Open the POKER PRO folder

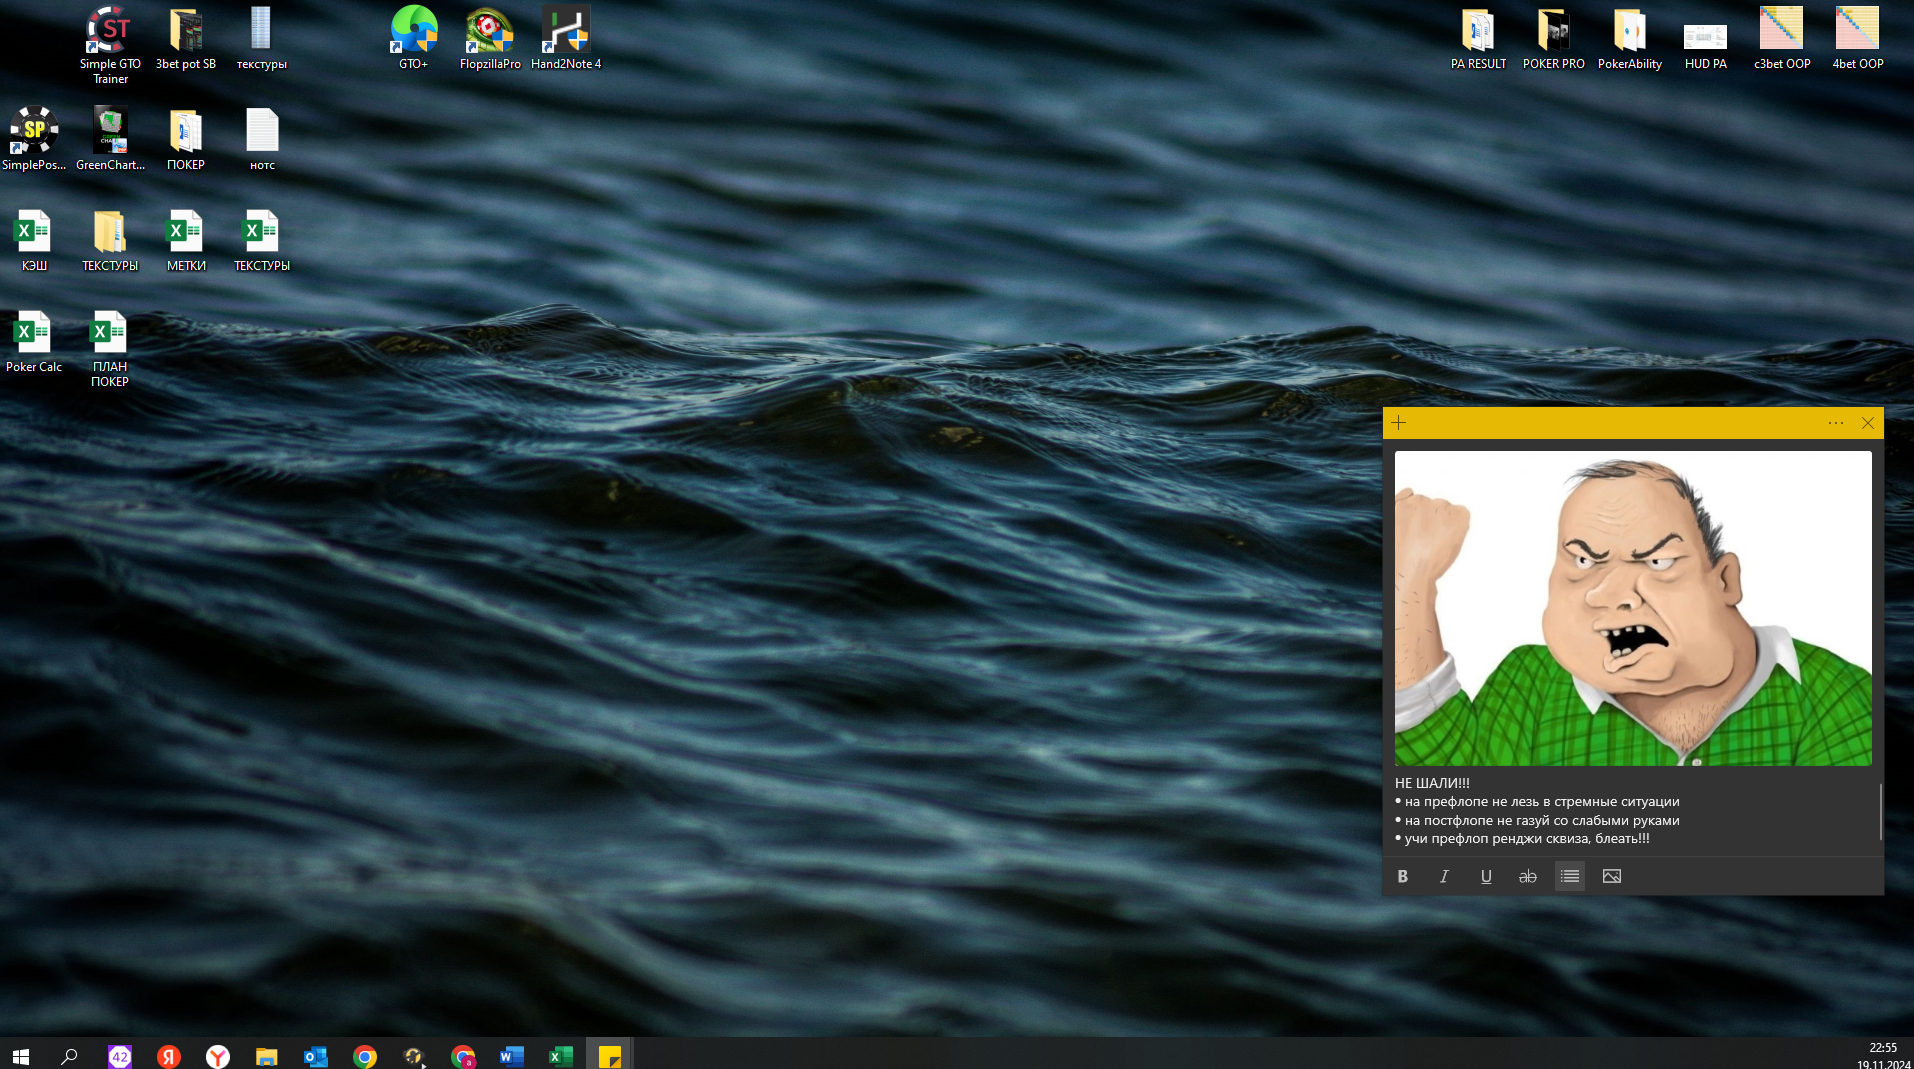(x=1554, y=38)
